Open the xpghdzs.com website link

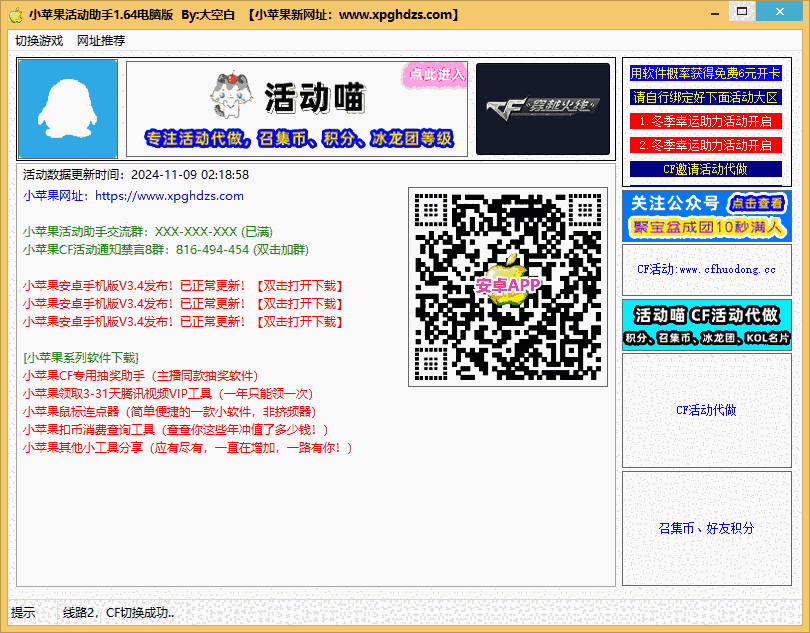(168, 196)
